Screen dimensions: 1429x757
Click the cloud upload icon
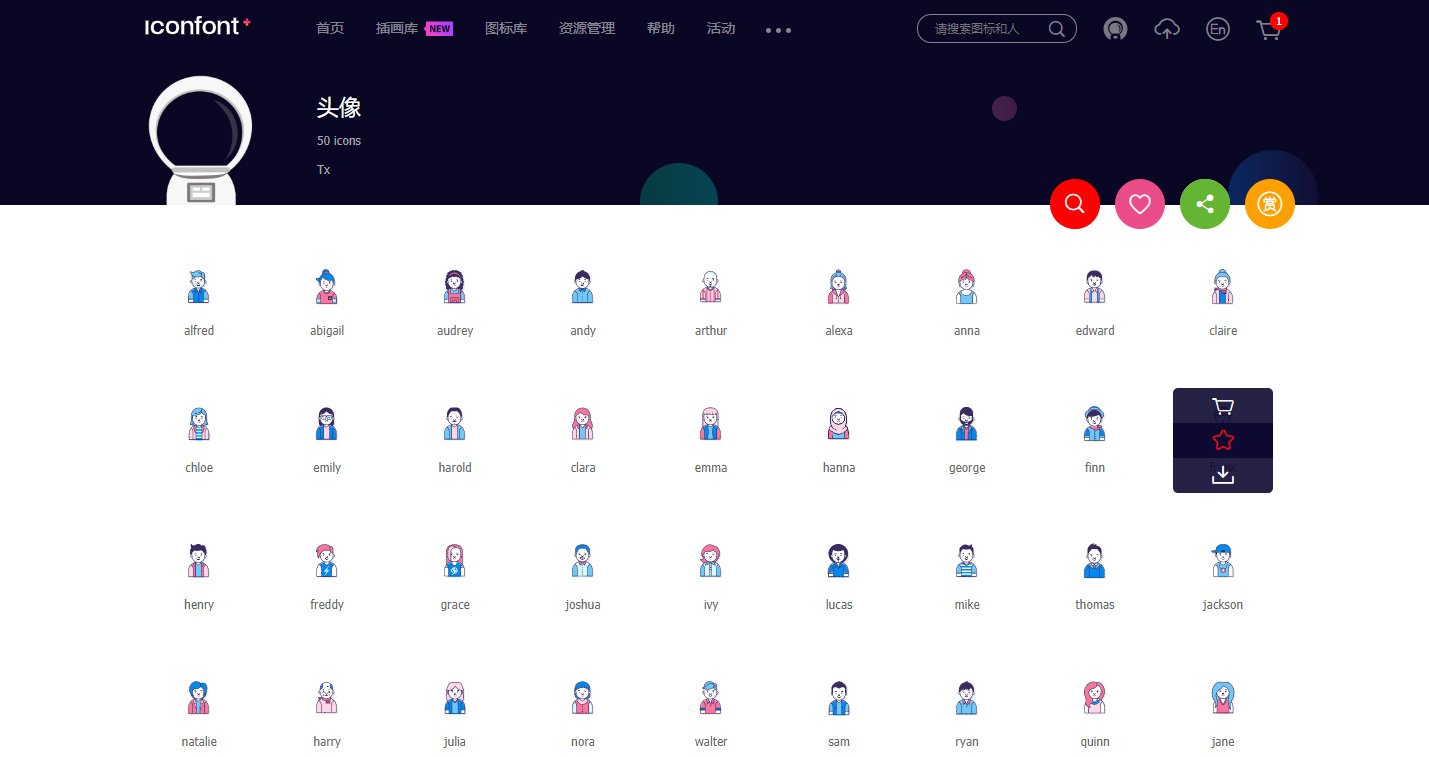[x=1167, y=29]
